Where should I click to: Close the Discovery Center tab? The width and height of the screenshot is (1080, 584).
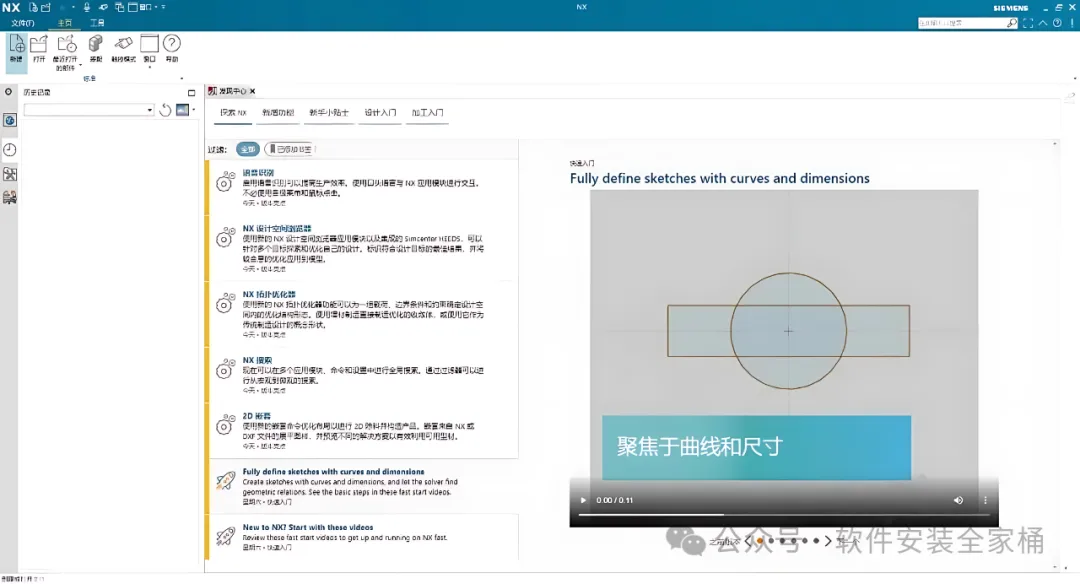click(253, 91)
